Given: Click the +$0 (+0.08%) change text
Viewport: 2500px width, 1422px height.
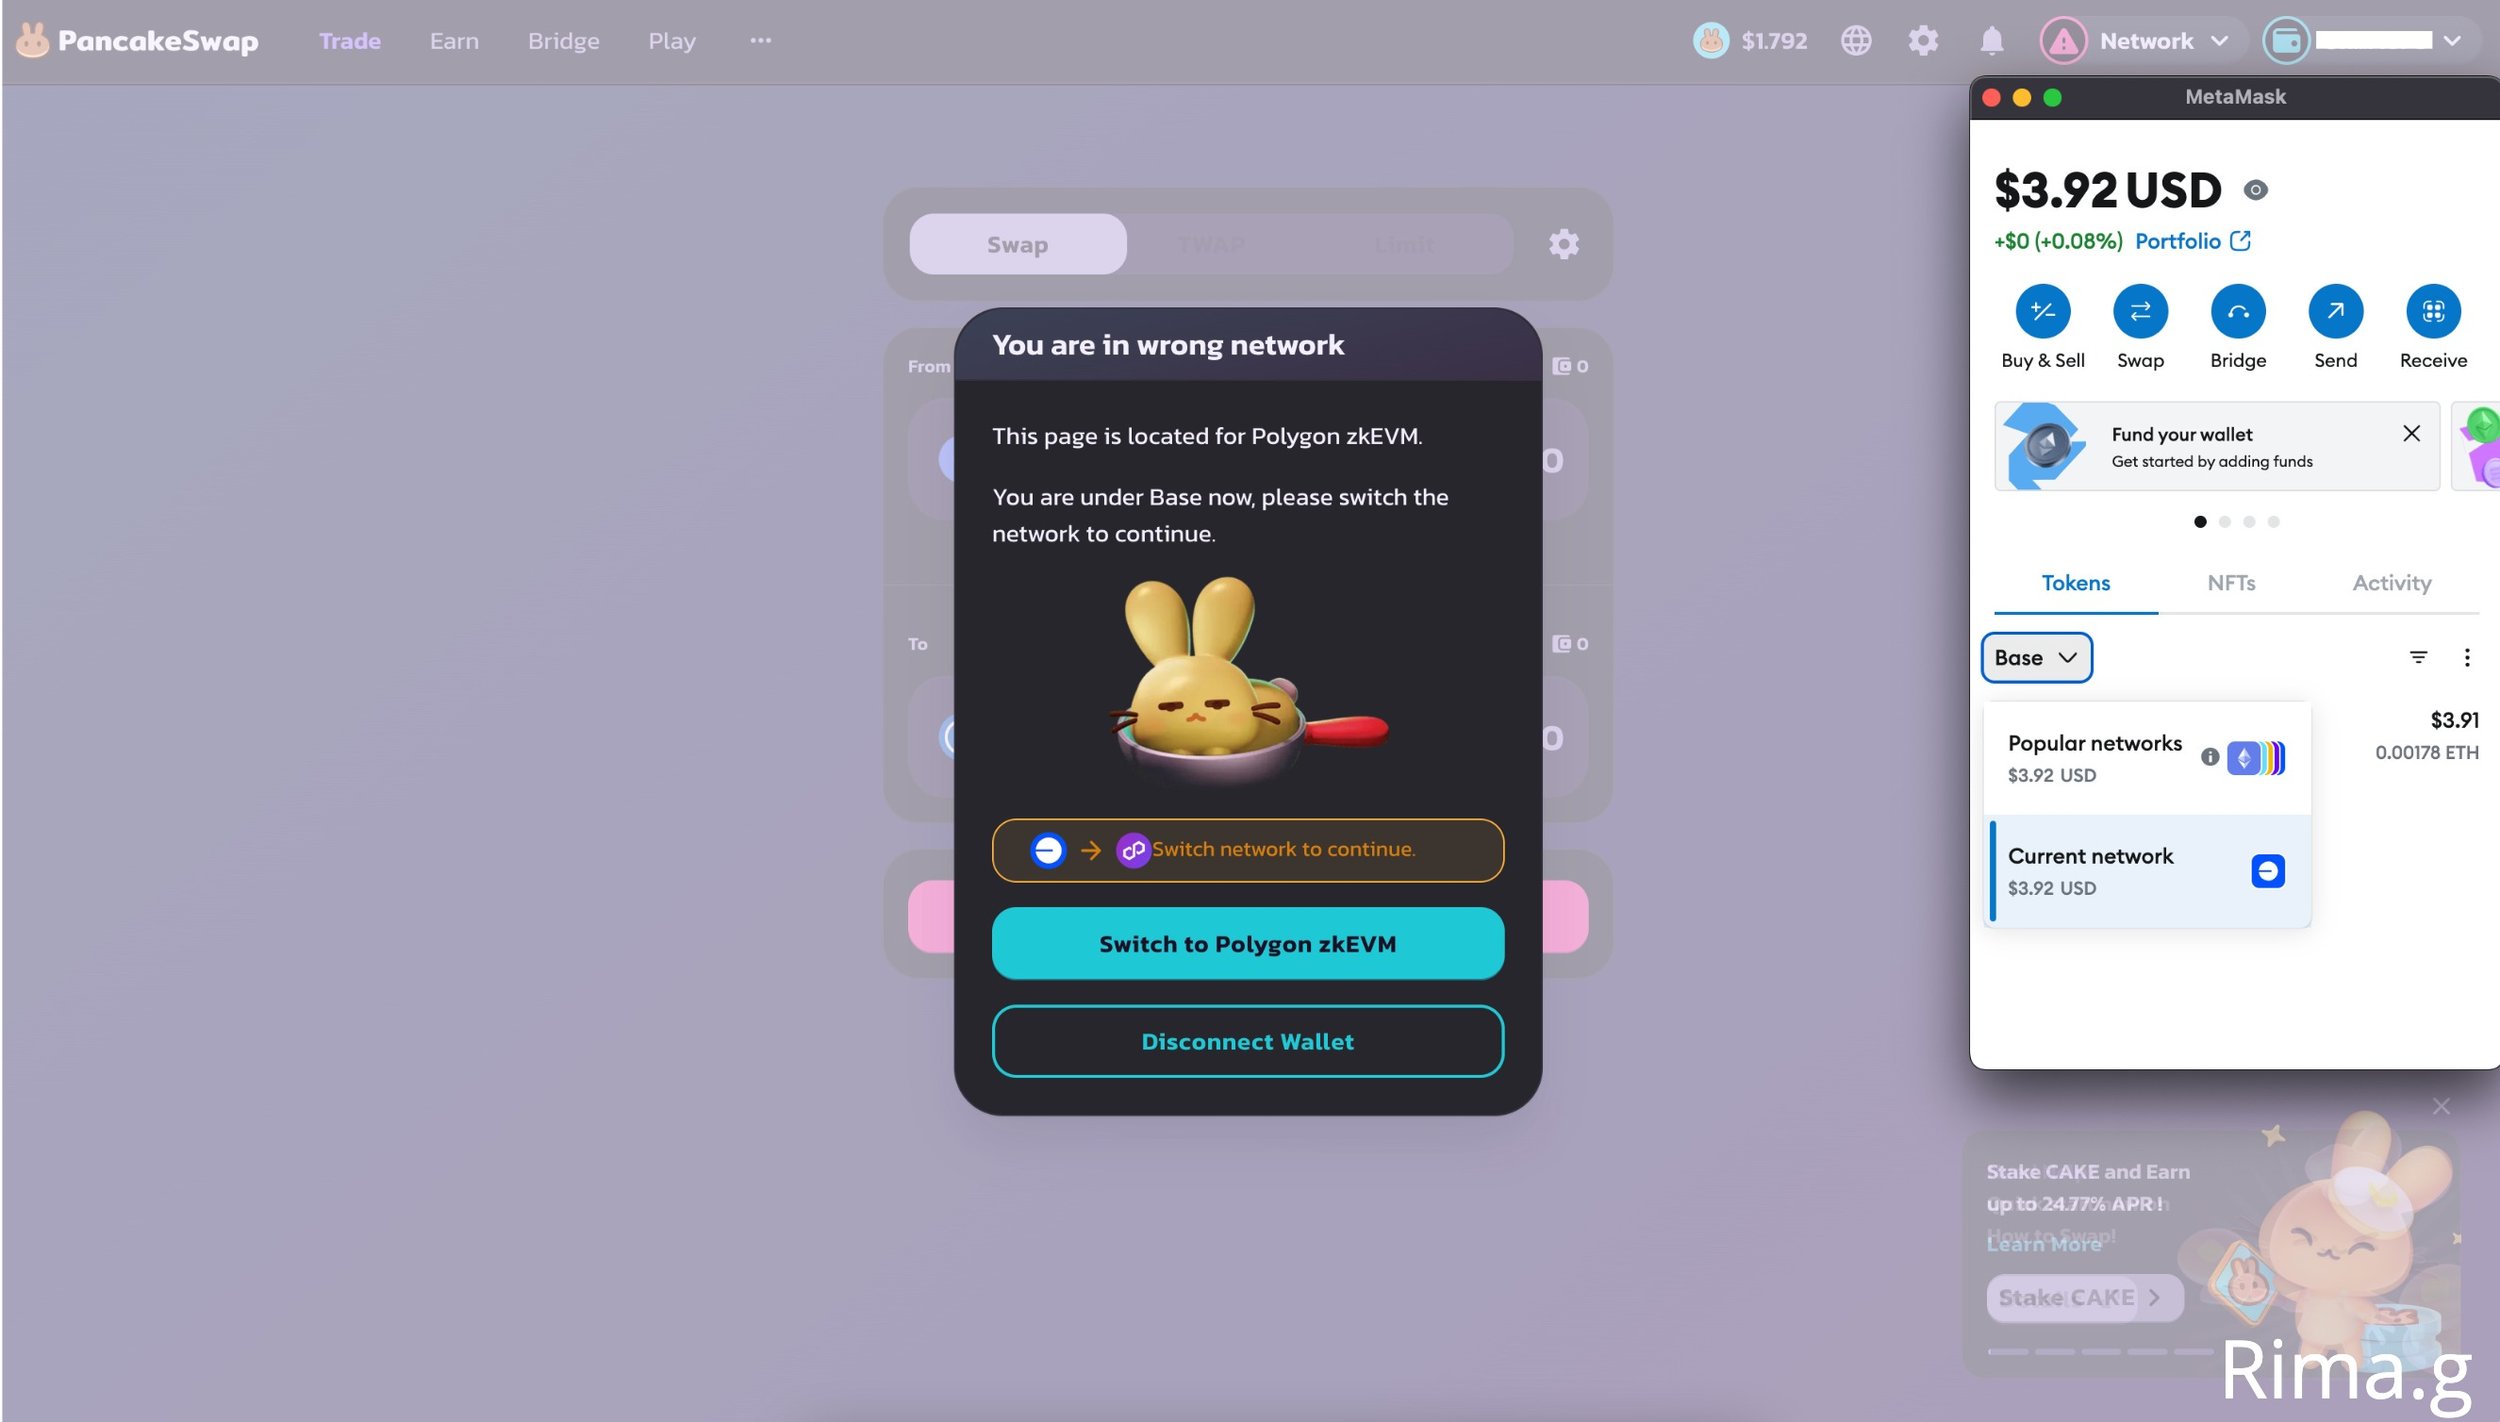Looking at the screenshot, I should pyautogui.click(x=2057, y=241).
